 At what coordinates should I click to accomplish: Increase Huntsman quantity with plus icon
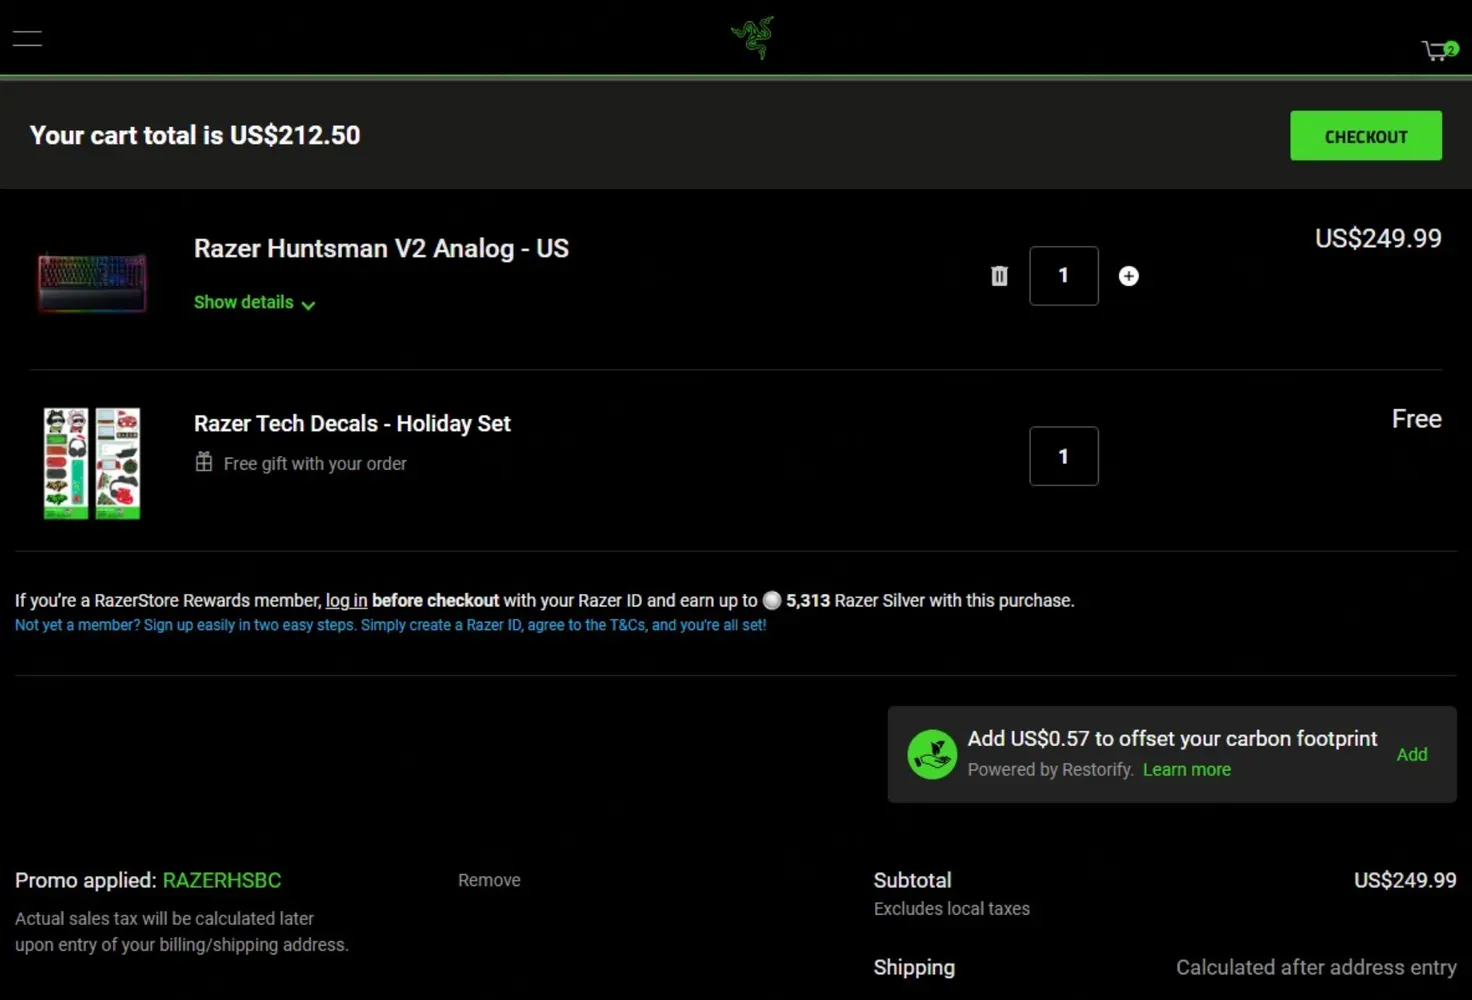(x=1128, y=276)
